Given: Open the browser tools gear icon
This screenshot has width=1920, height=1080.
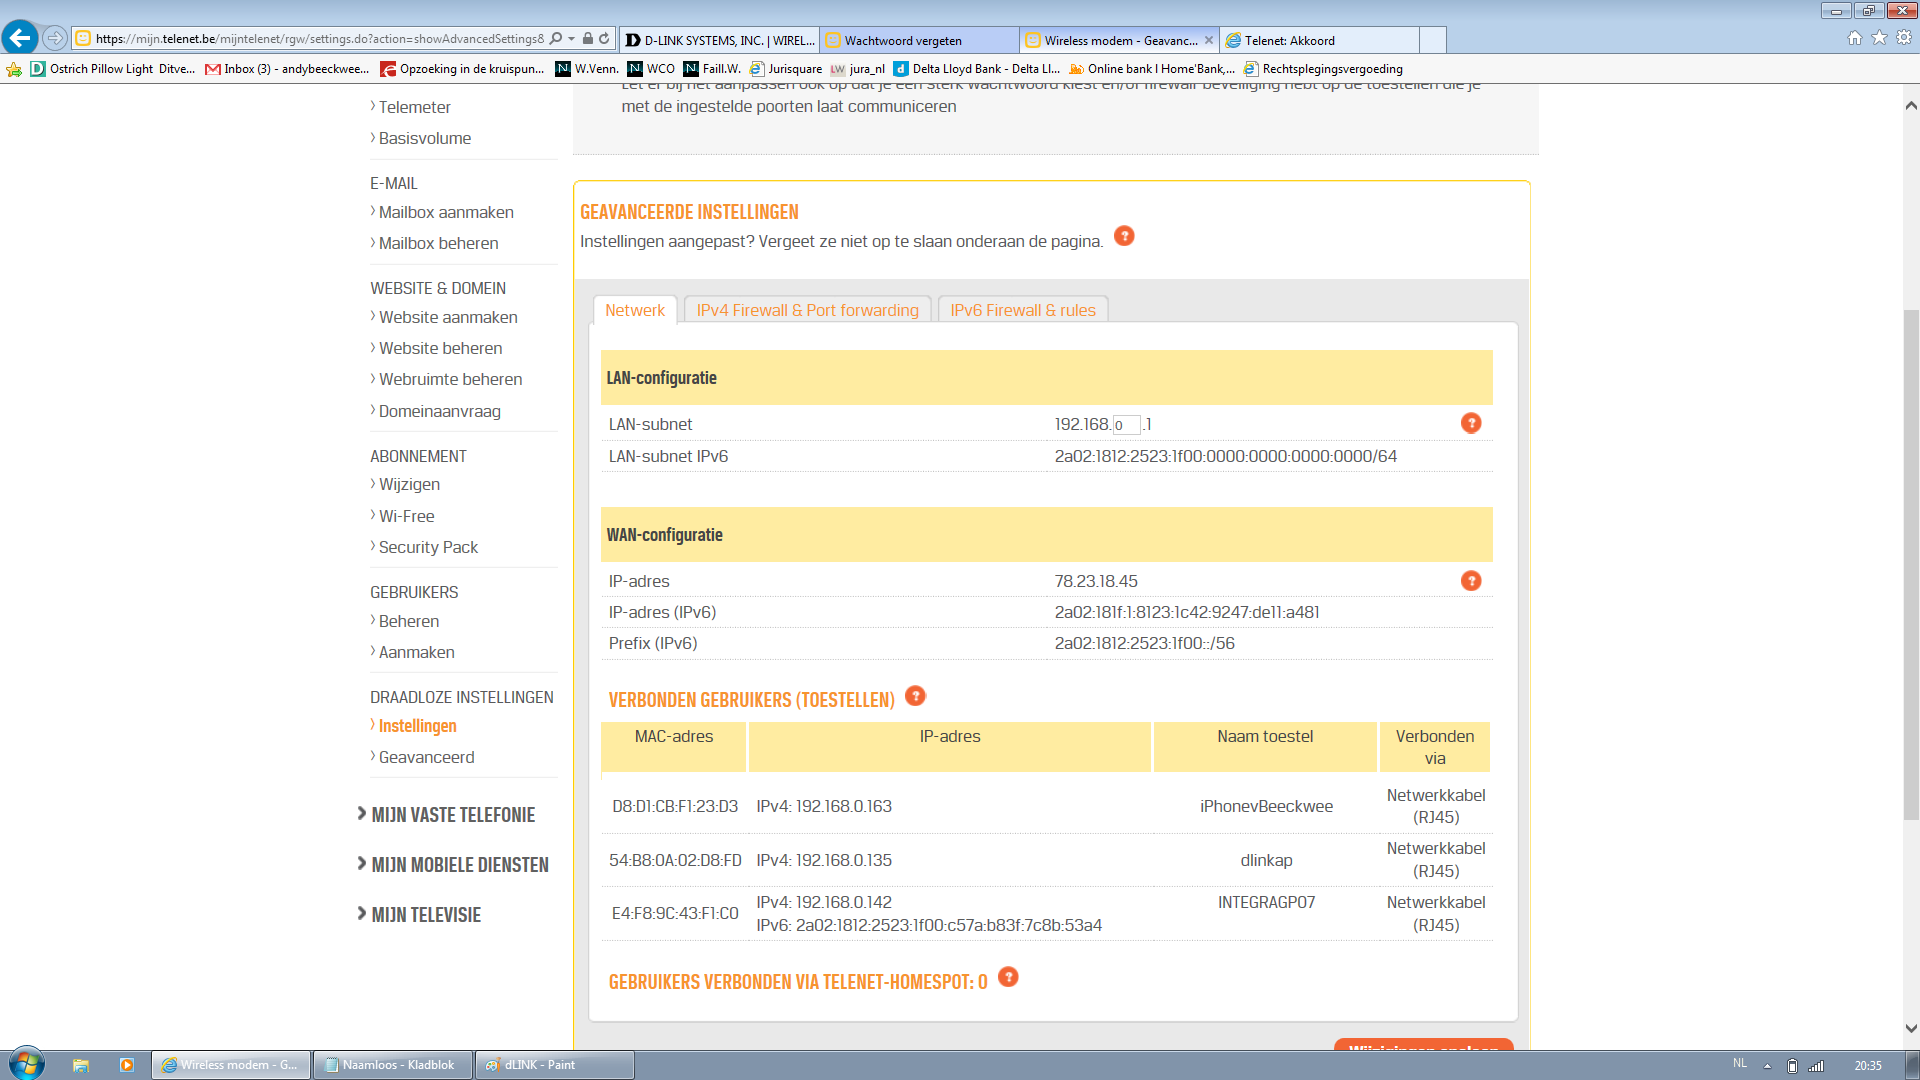Looking at the screenshot, I should pyautogui.click(x=1904, y=38).
